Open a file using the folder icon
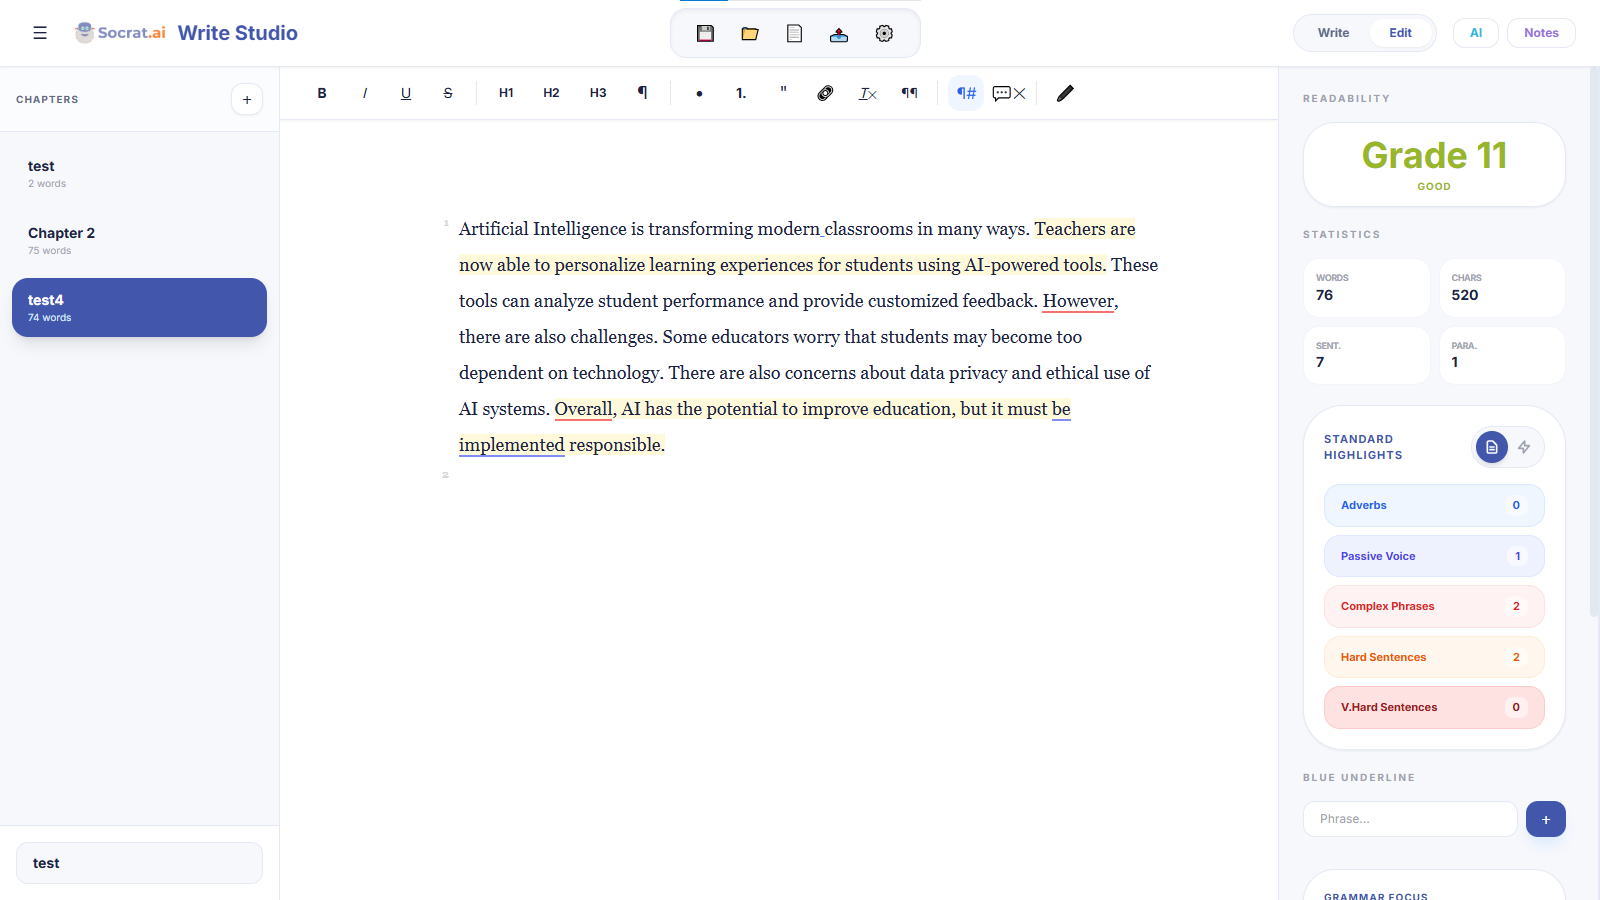This screenshot has width=1600, height=900. point(749,33)
